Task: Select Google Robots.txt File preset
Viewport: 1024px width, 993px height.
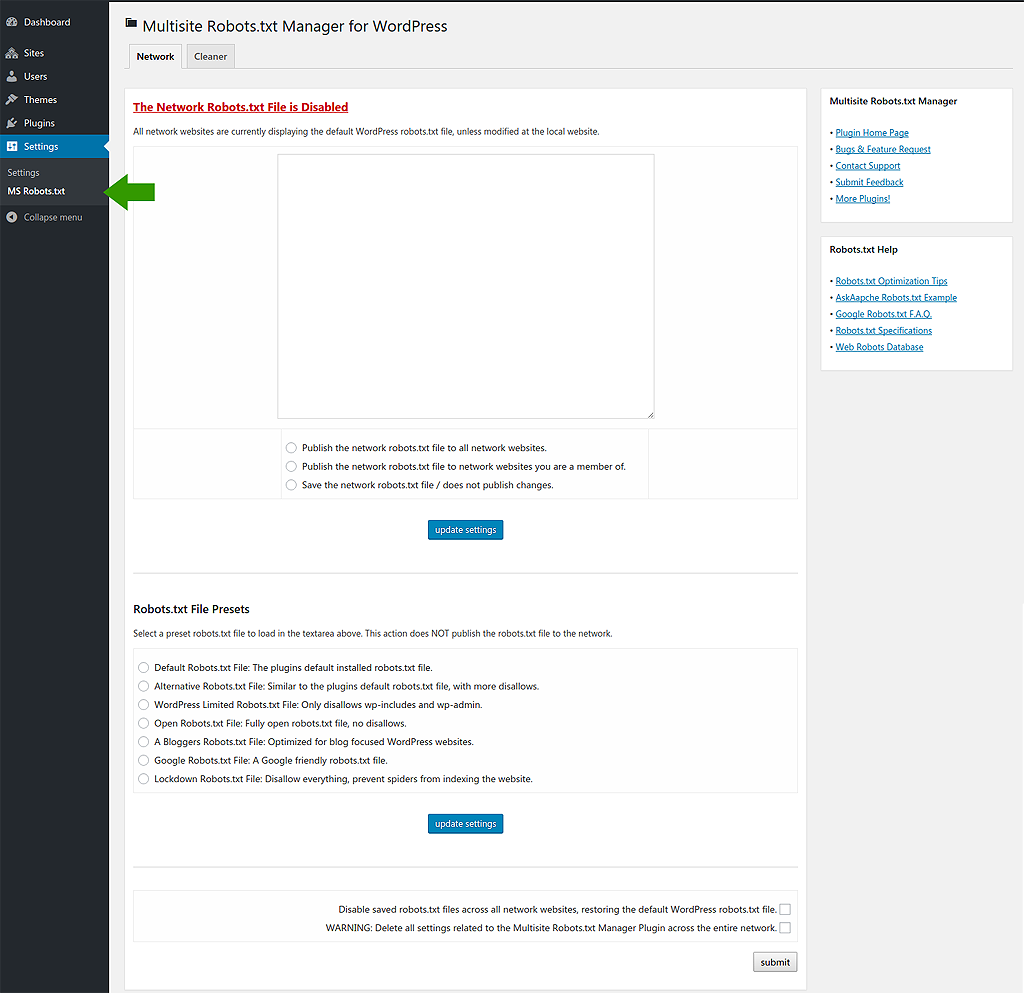Action: point(144,761)
